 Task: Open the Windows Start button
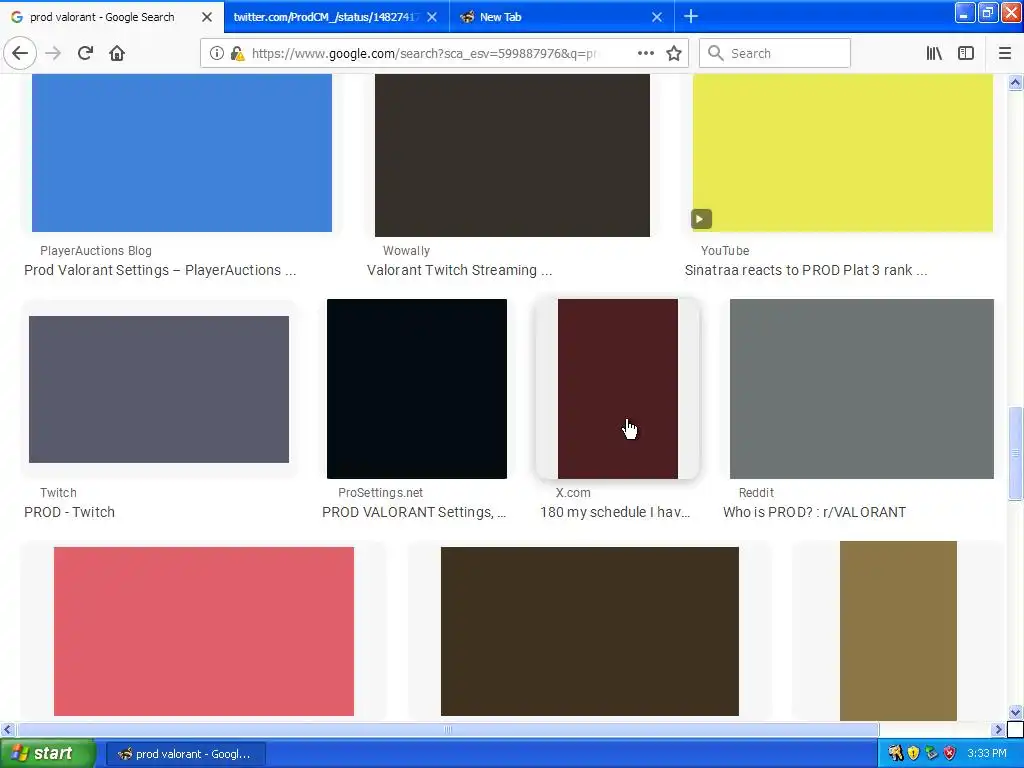(47, 754)
